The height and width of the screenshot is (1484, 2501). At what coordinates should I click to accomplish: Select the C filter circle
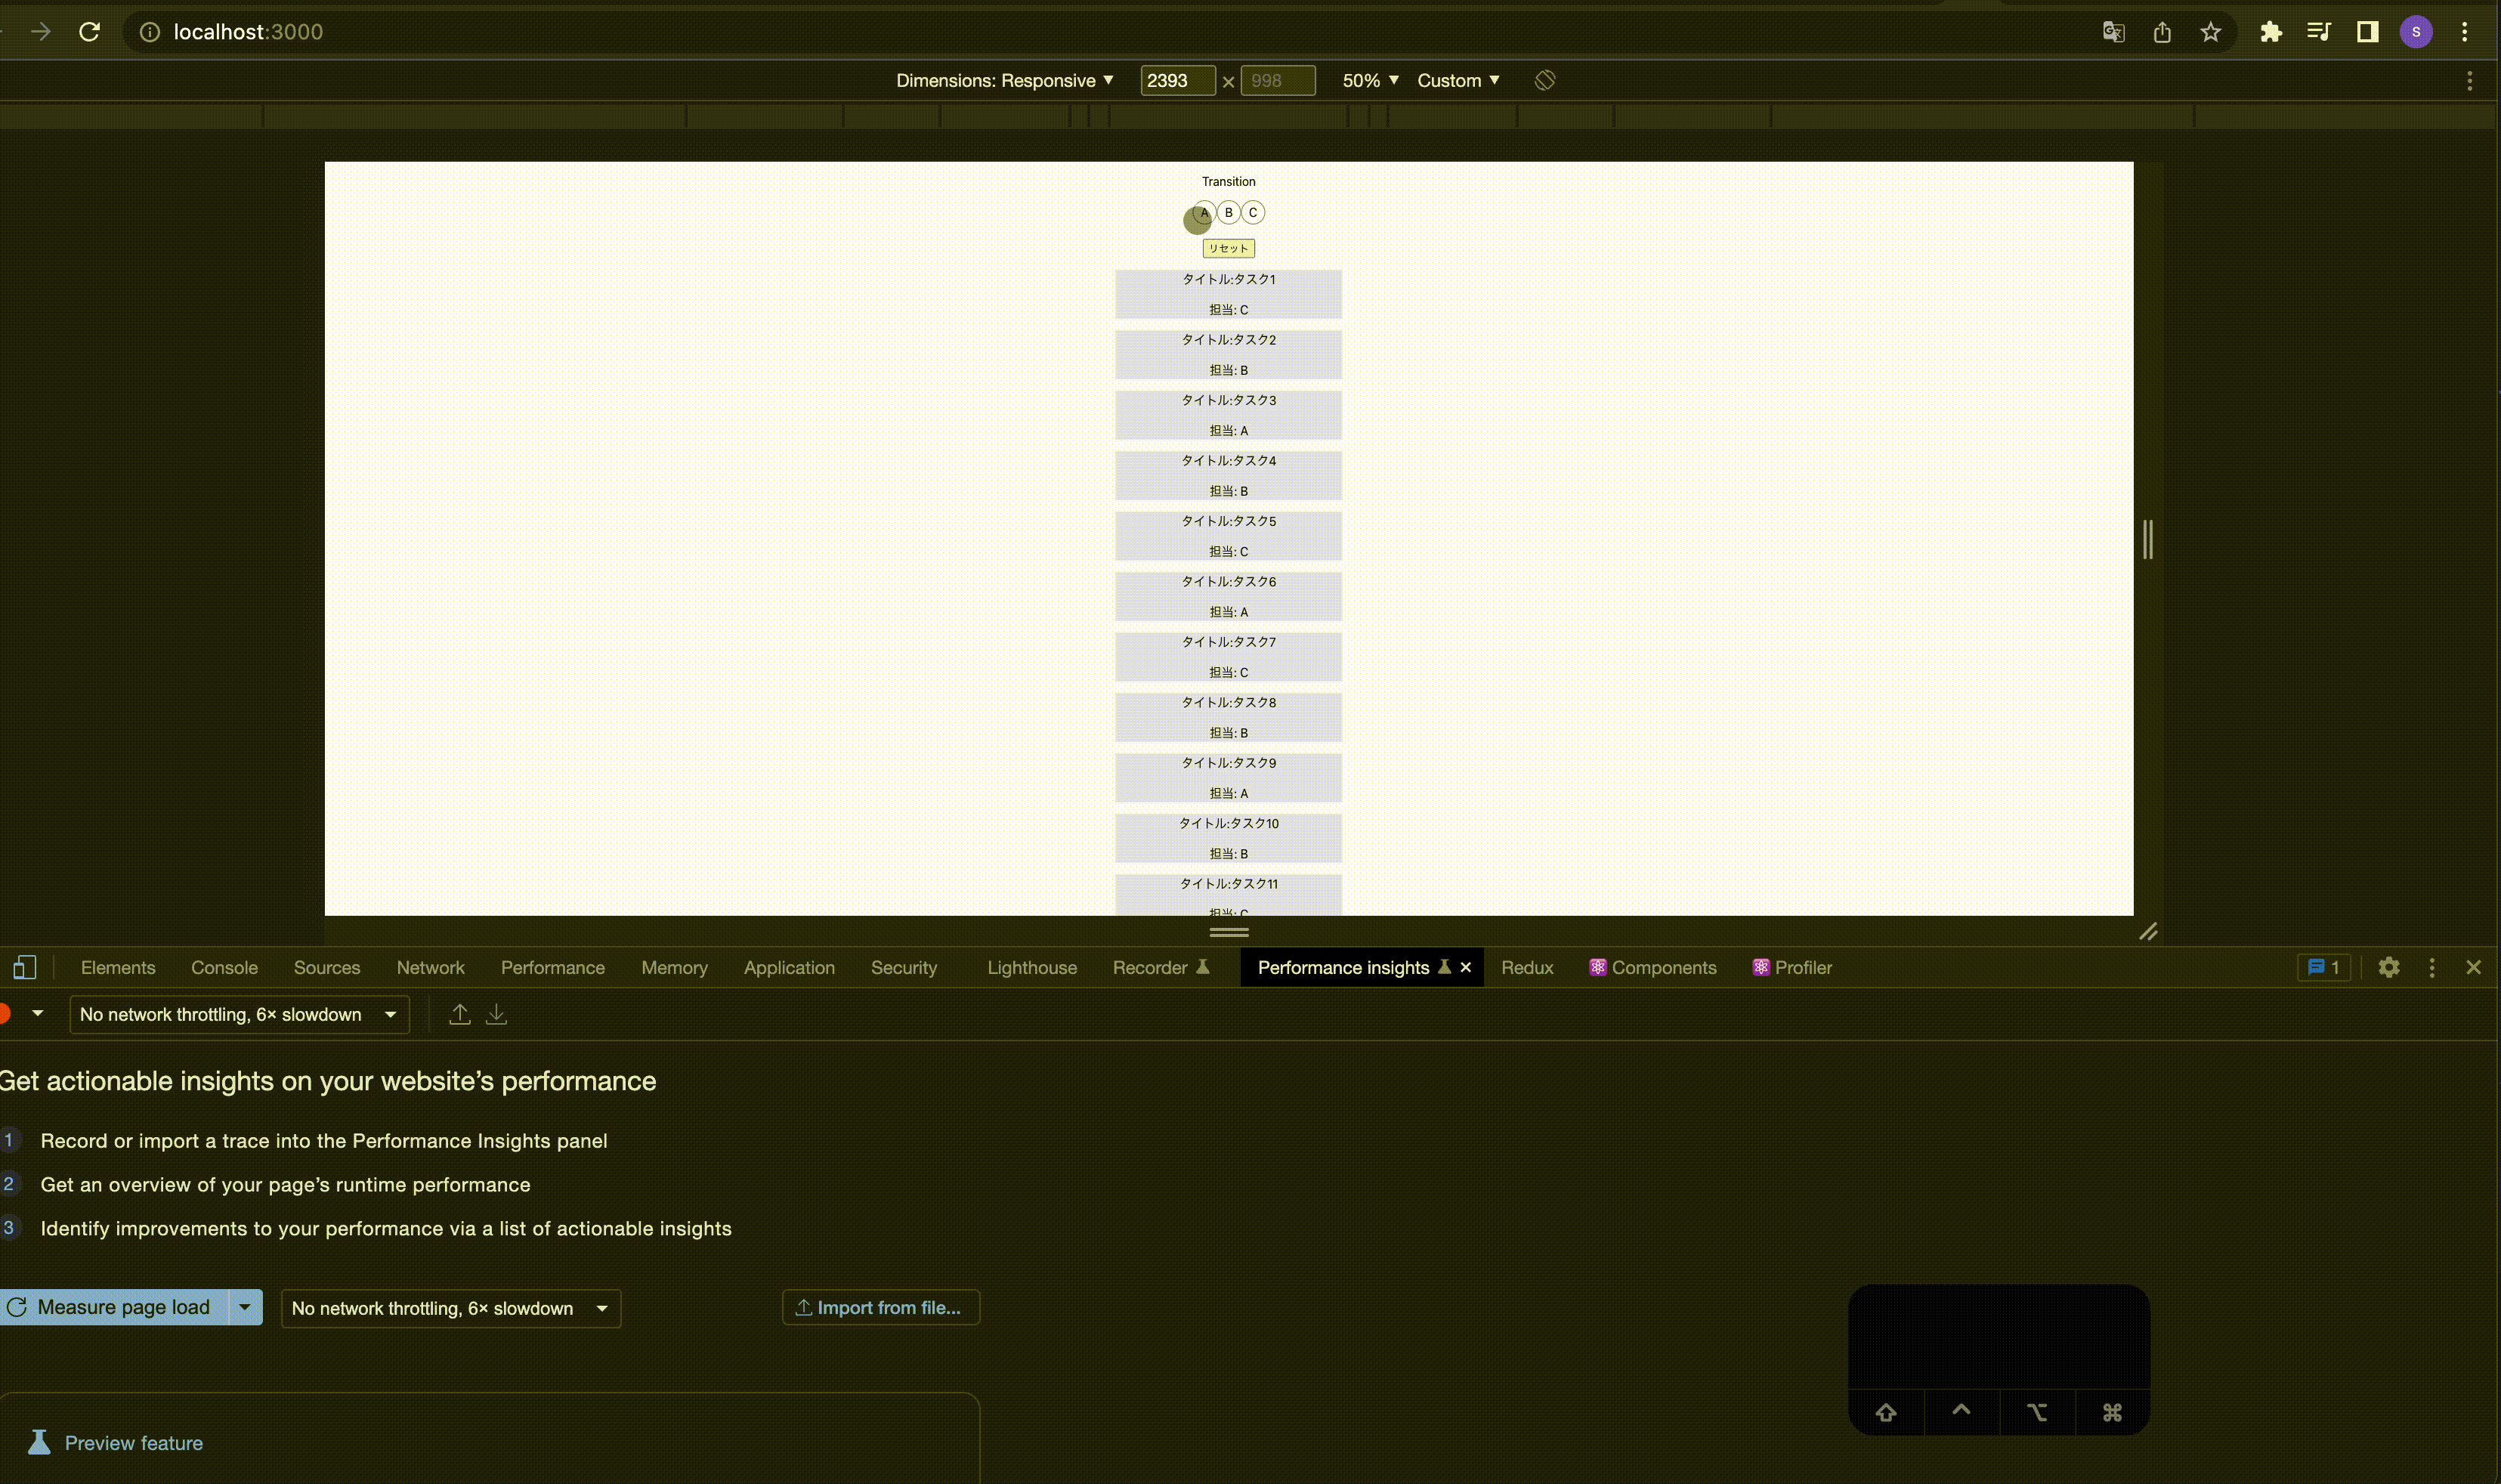pyautogui.click(x=1253, y=212)
